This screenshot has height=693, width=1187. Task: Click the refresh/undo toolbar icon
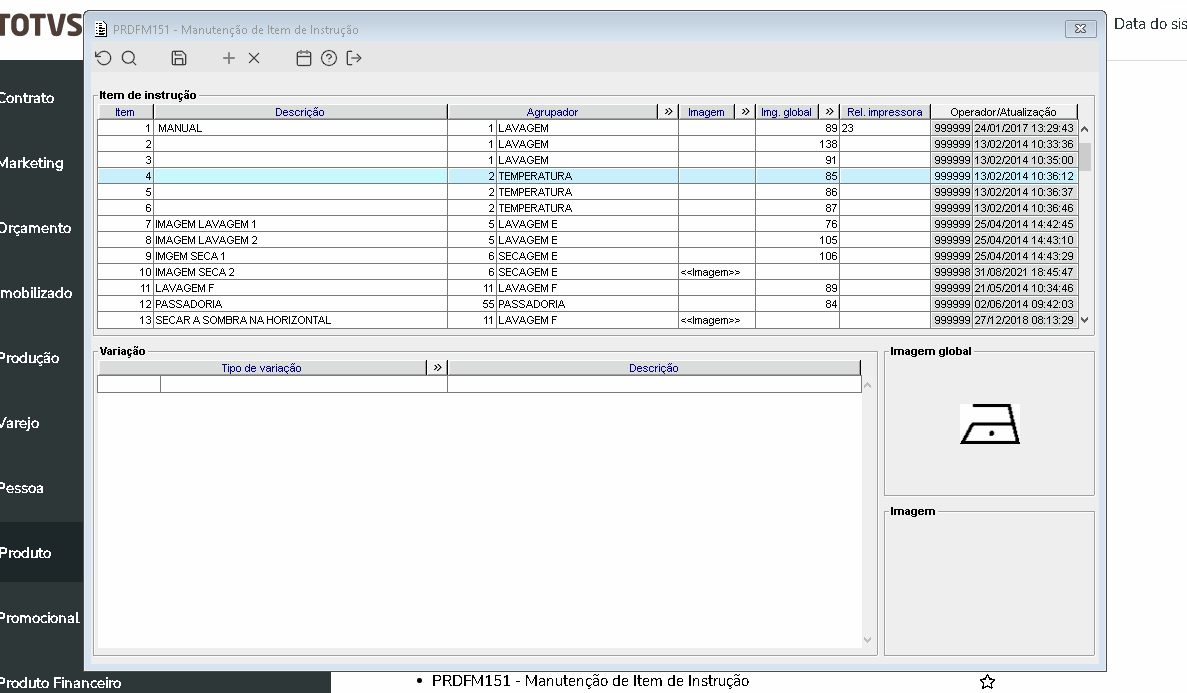(103, 58)
